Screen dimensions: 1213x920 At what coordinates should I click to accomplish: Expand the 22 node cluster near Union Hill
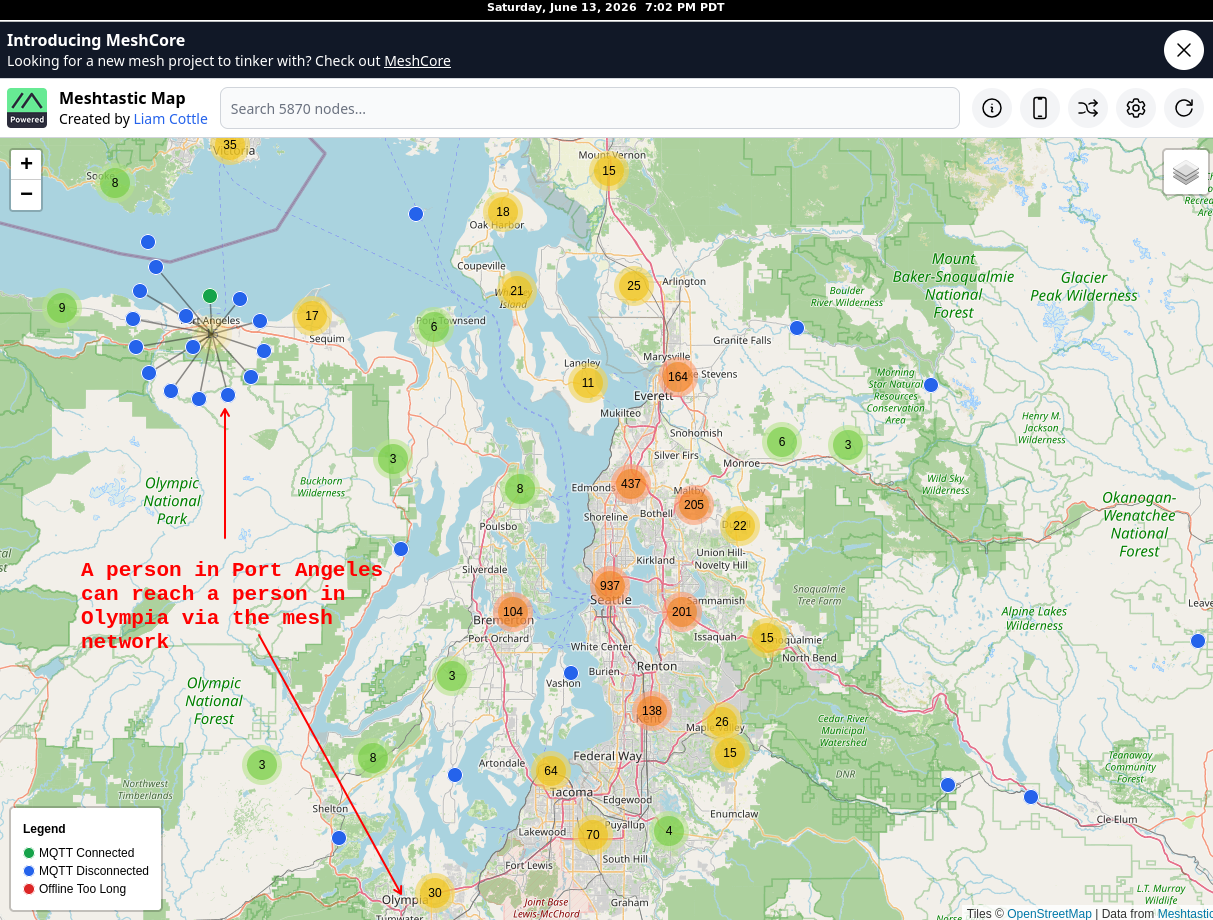tap(740, 526)
